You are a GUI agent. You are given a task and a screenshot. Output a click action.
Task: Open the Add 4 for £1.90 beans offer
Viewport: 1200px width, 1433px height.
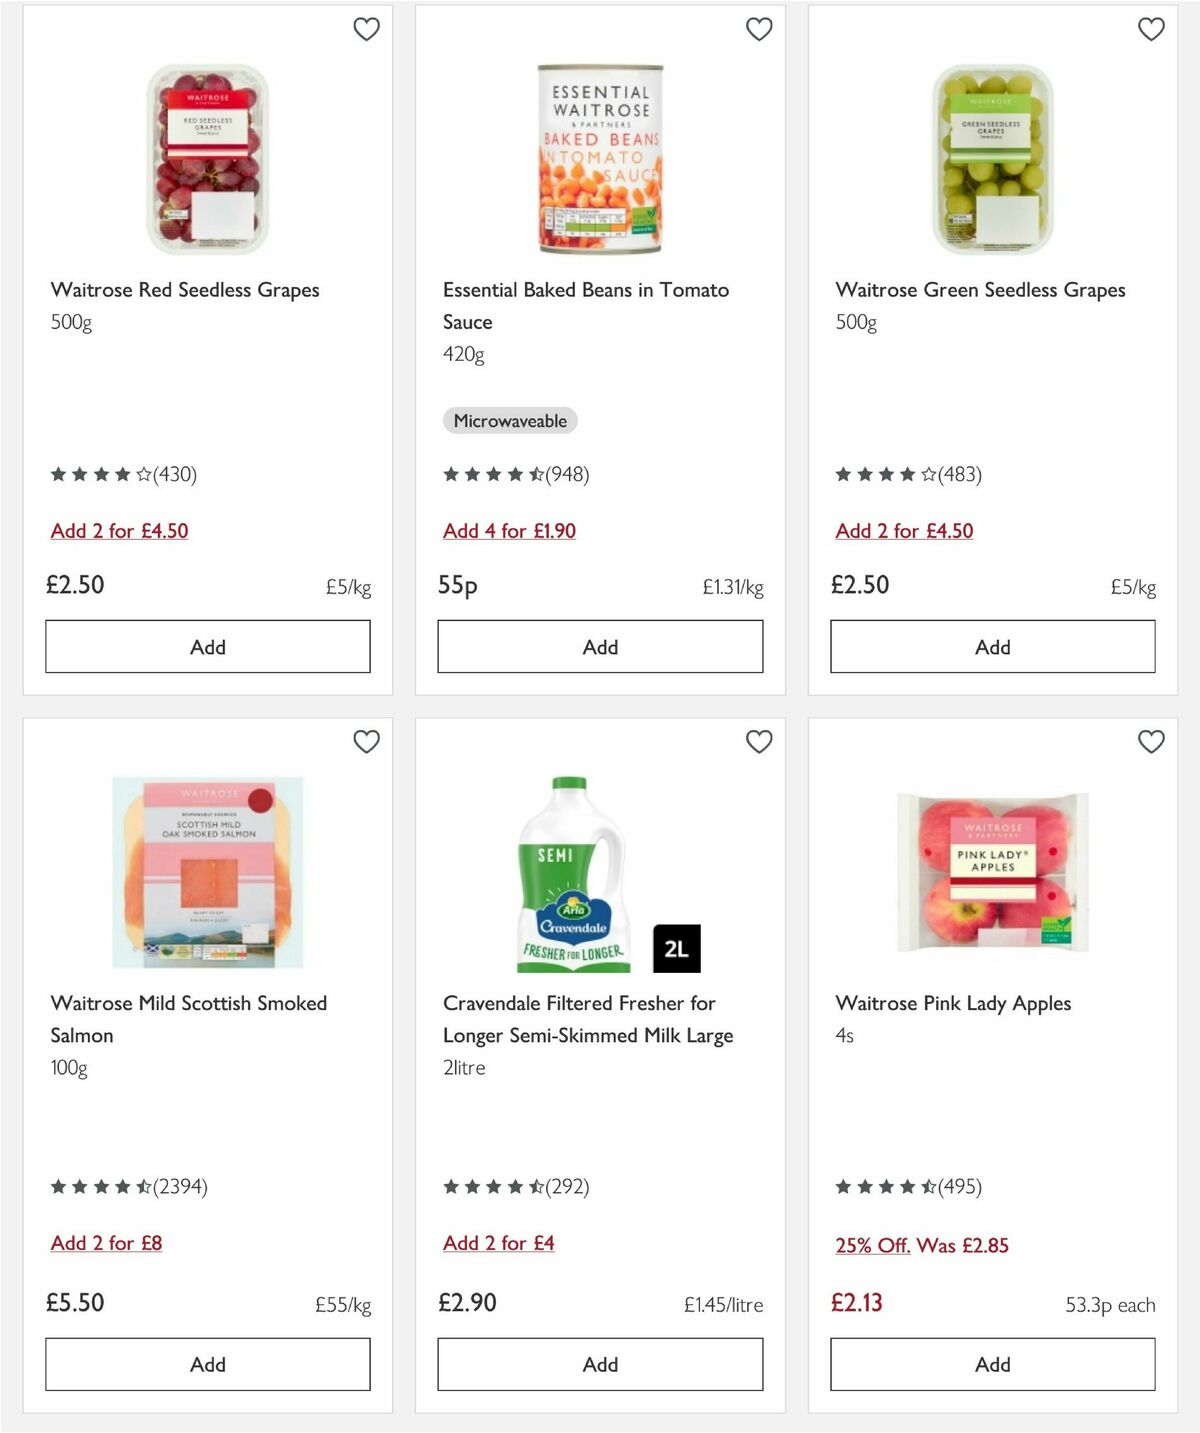point(510,531)
